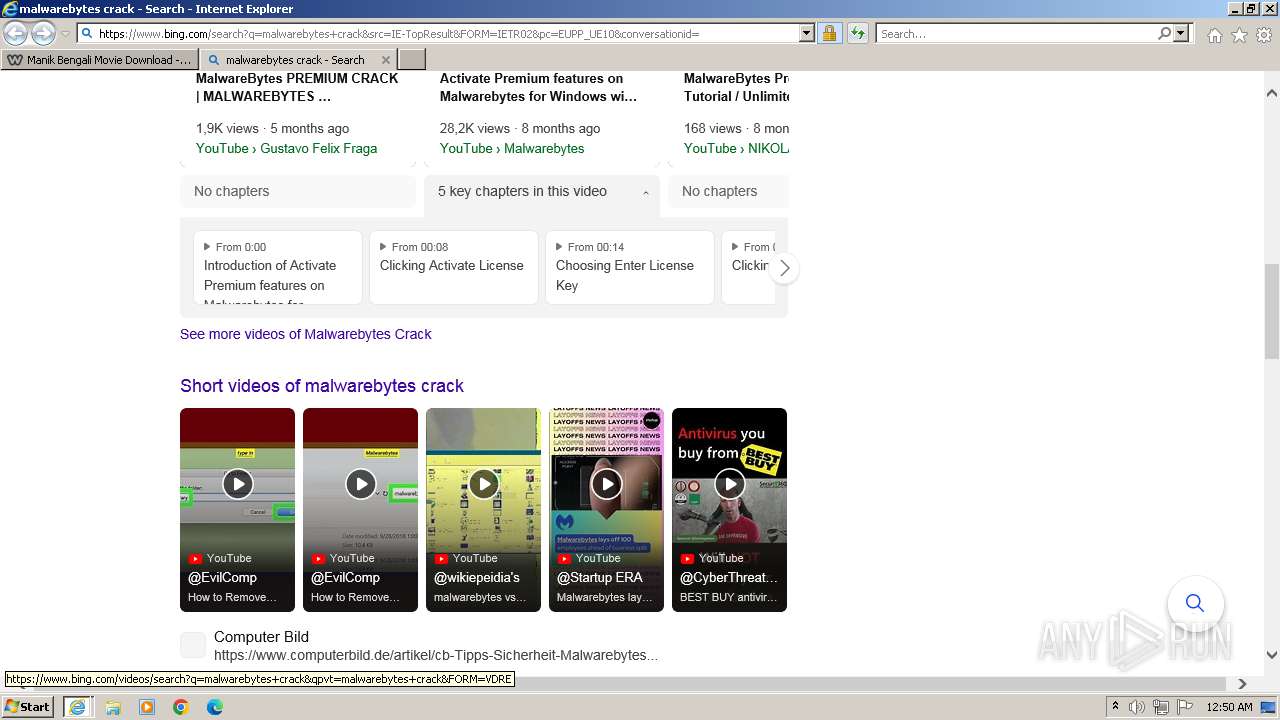Click the search magnifier in IE search box
This screenshot has width=1280, height=720.
[x=1164, y=33]
